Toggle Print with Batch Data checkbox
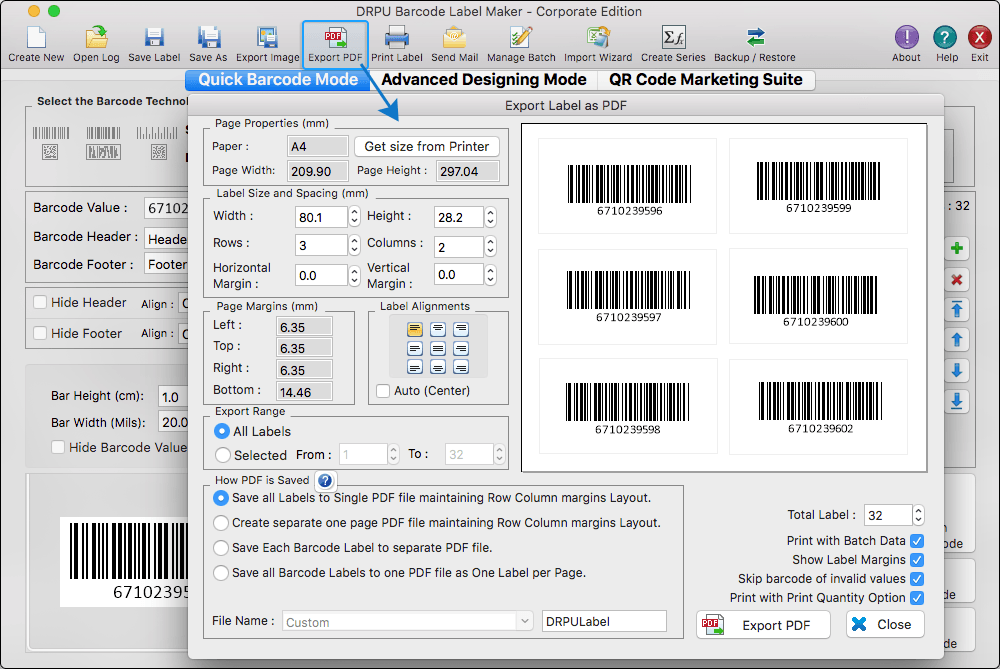 pos(917,541)
